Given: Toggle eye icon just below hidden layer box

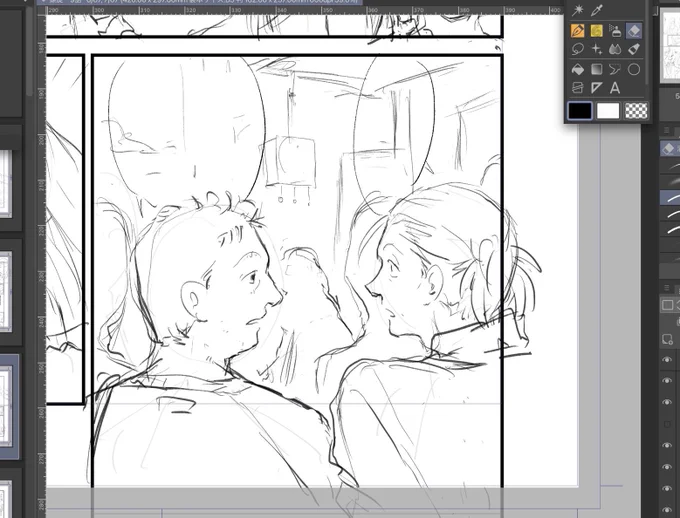Looking at the screenshot, I should [x=667, y=446].
